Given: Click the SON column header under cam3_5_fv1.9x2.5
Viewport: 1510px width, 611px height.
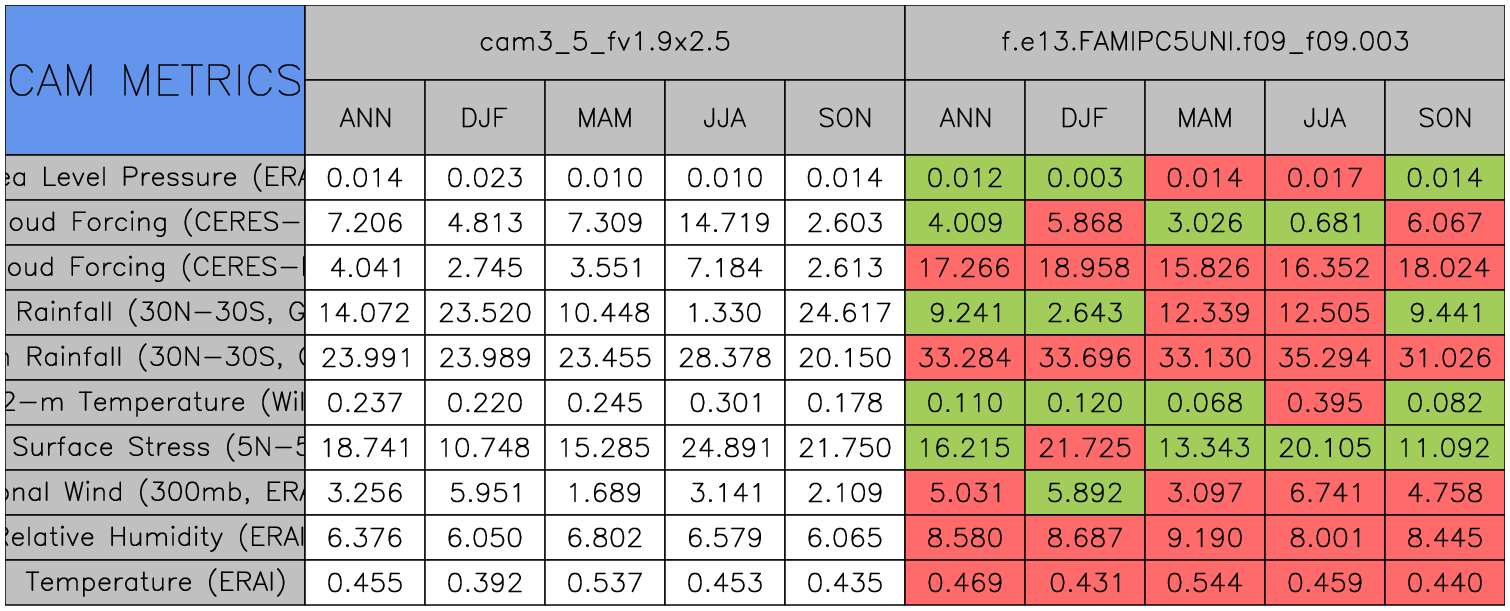Looking at the screenshot, I should click(x=845, y=118).
